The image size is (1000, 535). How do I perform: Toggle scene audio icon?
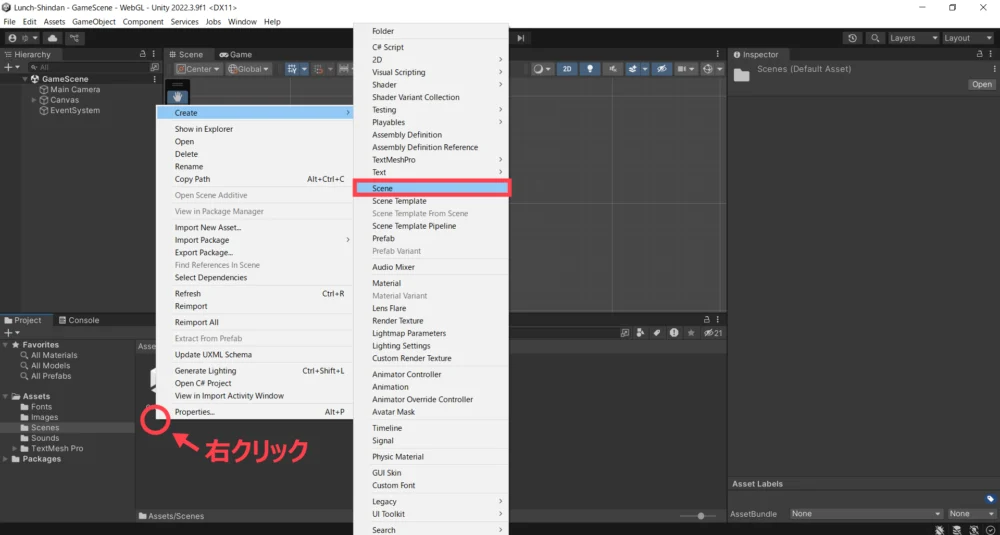[x=613, y=69]
